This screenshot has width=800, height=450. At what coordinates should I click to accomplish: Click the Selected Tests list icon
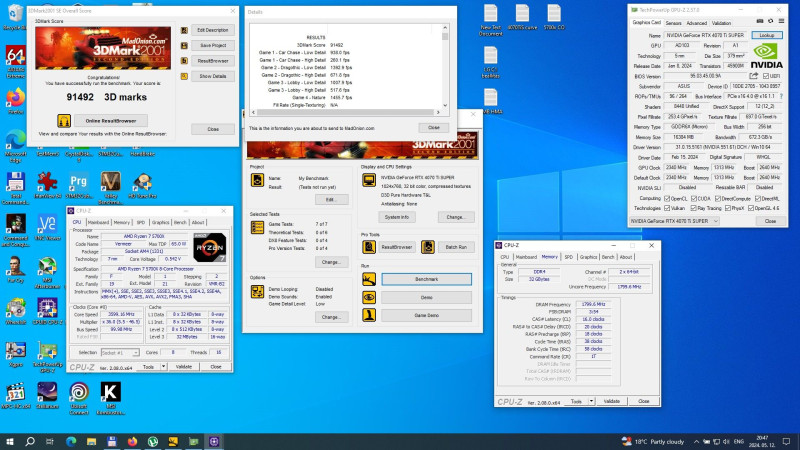coord(257,228)
